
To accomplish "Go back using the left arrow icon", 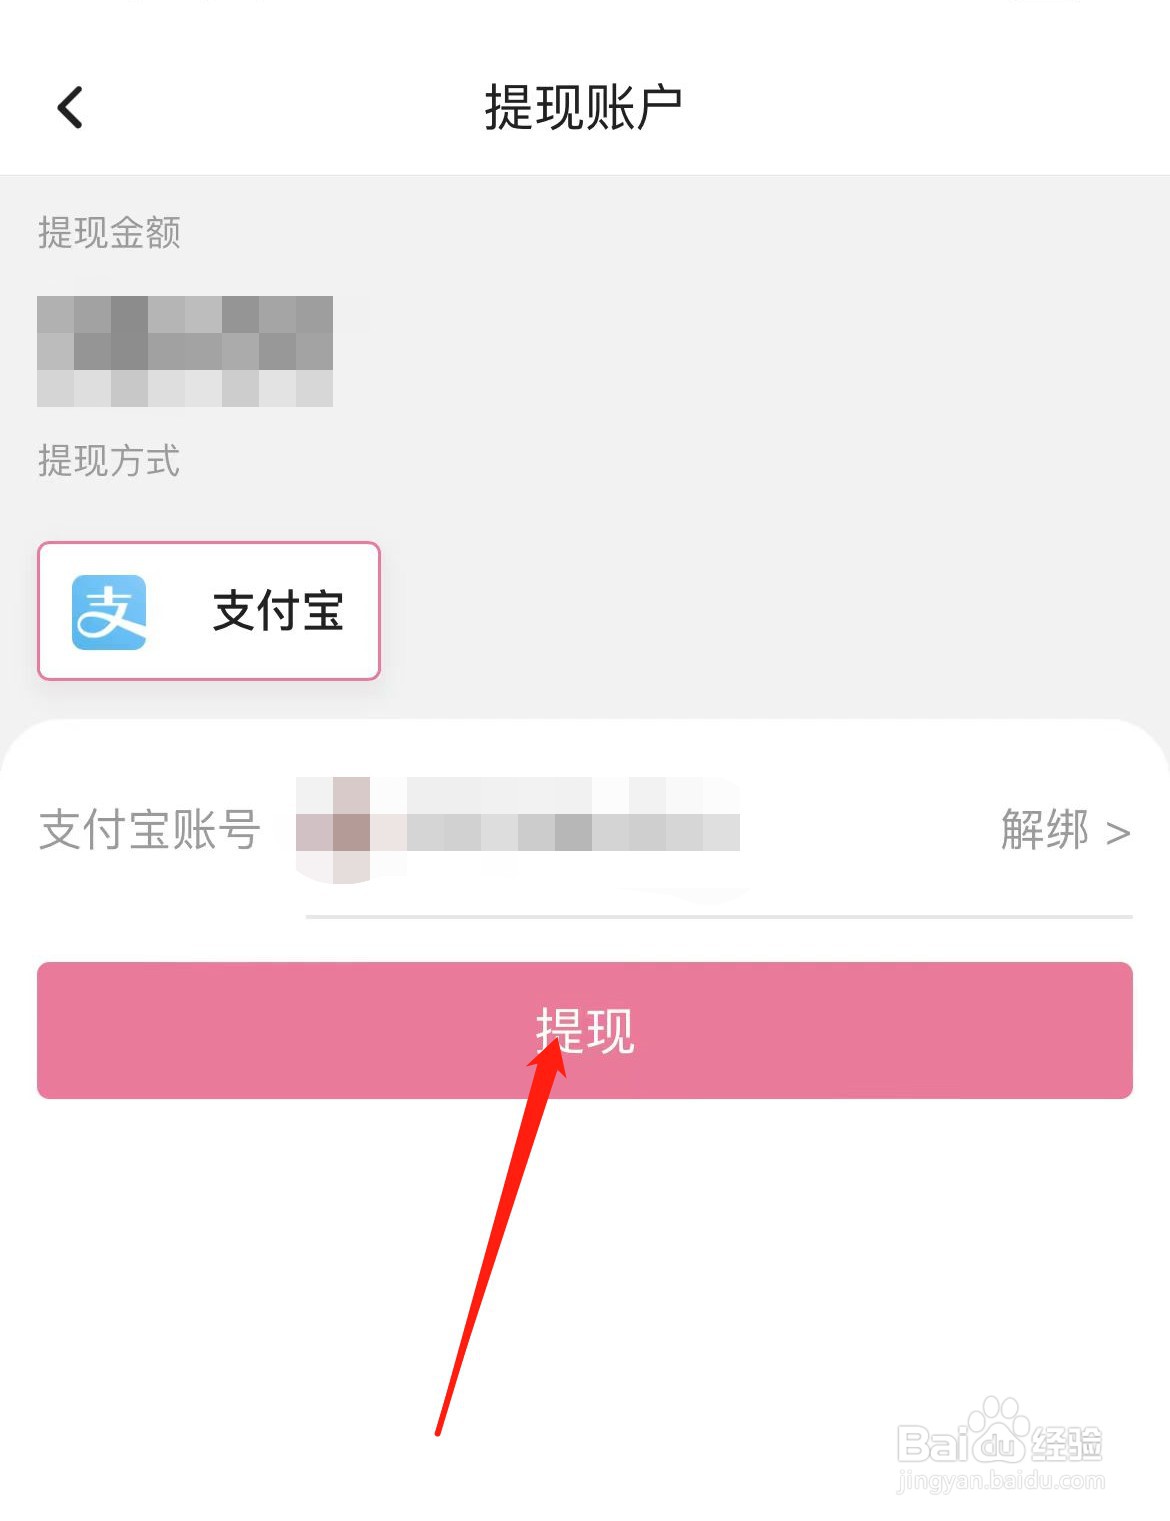I will pos(70,107).
